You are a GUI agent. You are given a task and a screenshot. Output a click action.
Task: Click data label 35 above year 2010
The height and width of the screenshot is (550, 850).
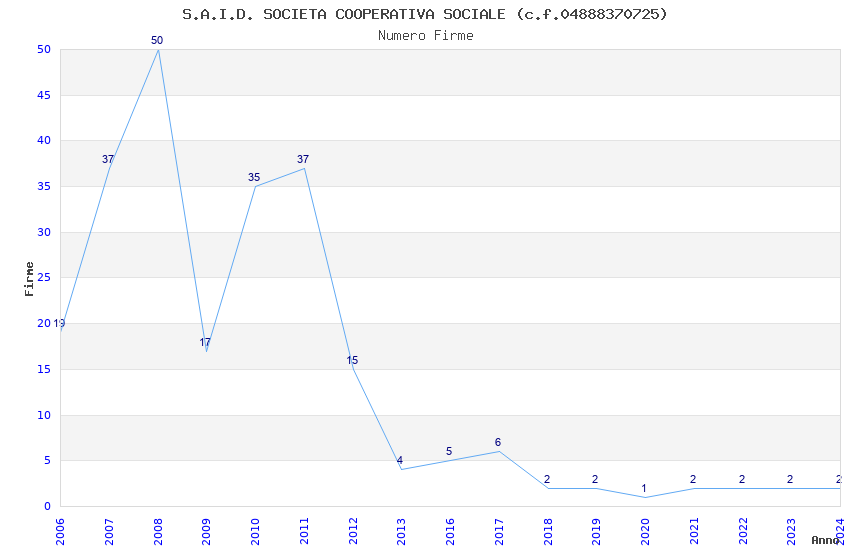254,177
